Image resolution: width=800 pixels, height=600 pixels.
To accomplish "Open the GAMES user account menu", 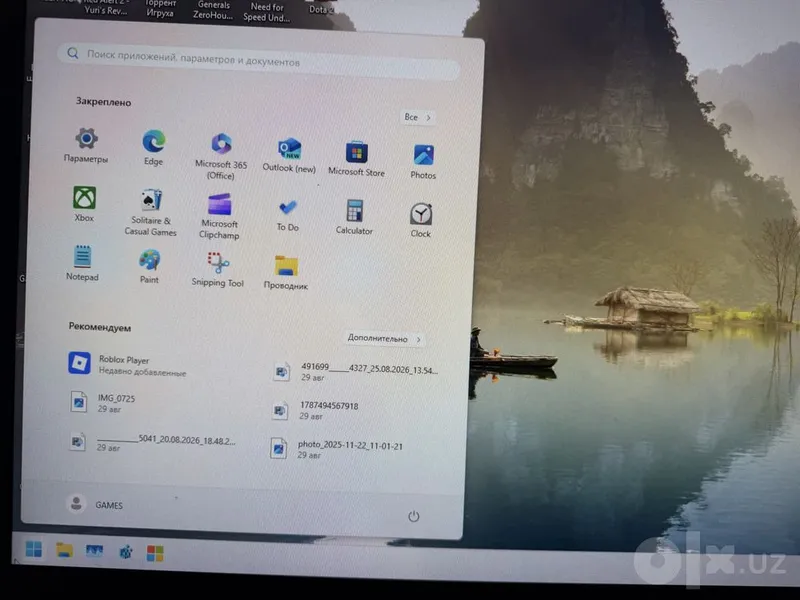I will pyautogui.click(x=95, y=504).
